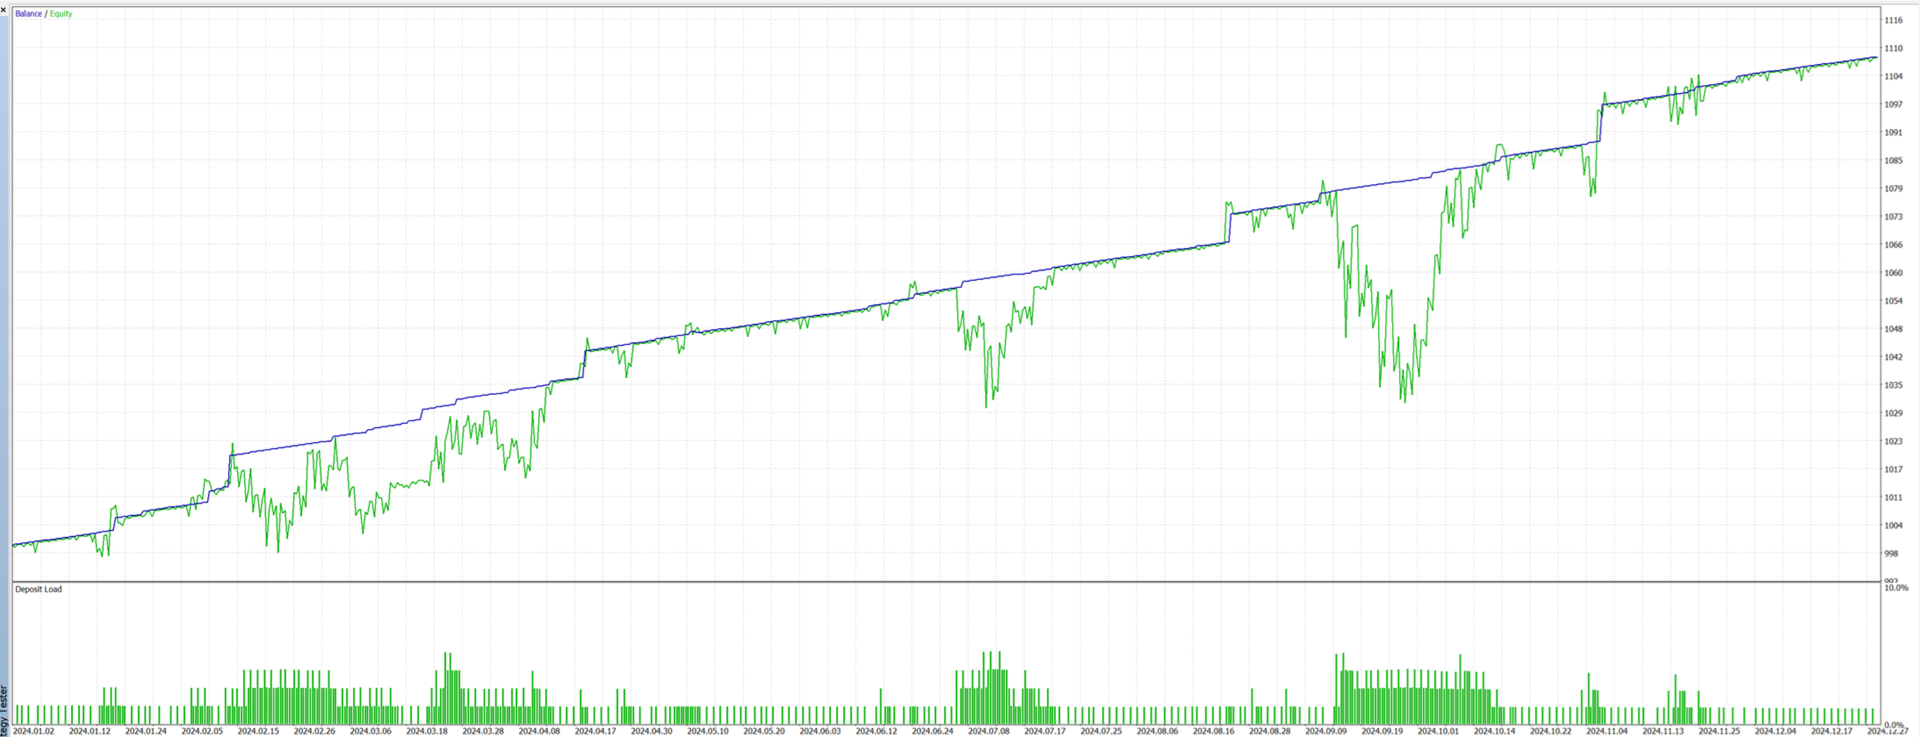1920x737 pixels.
Task: Click the 2024.09.09 date on the time axis
Action: point(1326,731)
